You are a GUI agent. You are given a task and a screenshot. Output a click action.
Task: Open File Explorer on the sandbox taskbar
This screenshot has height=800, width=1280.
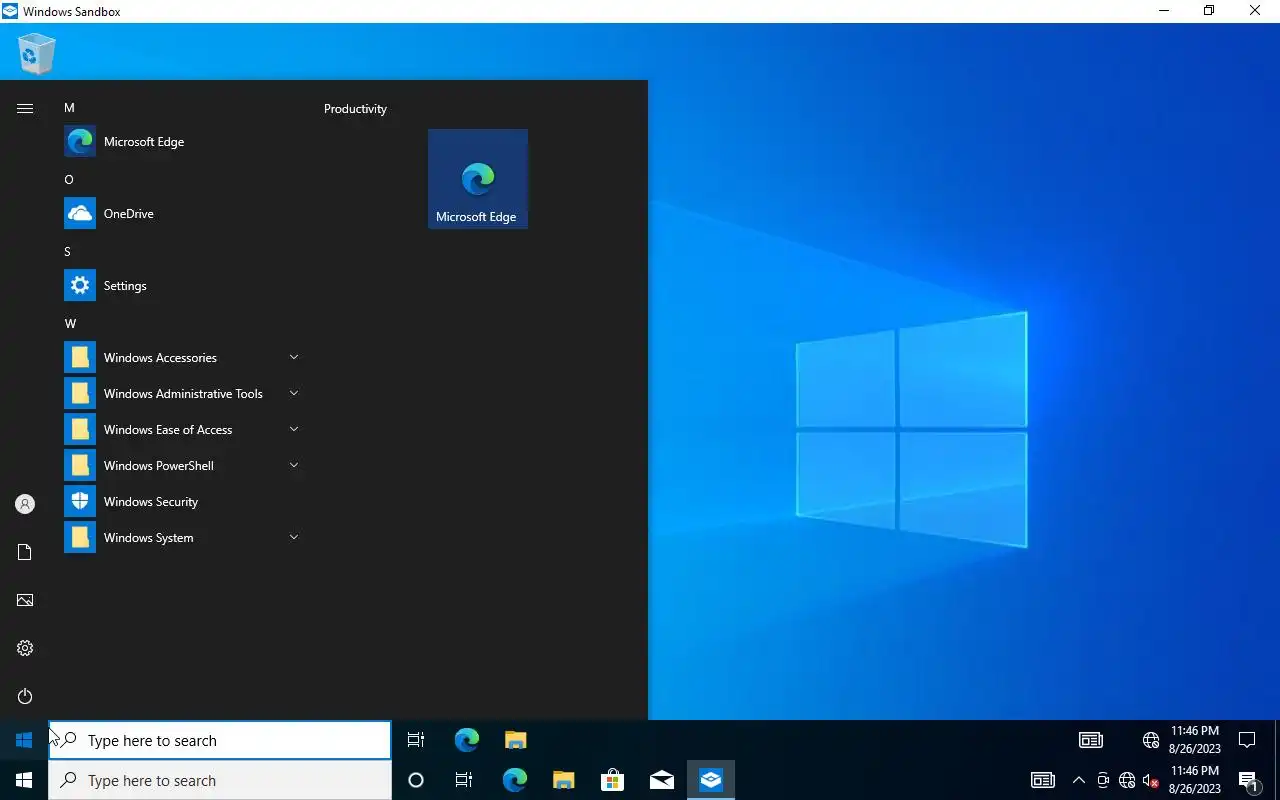pos(515,740)
